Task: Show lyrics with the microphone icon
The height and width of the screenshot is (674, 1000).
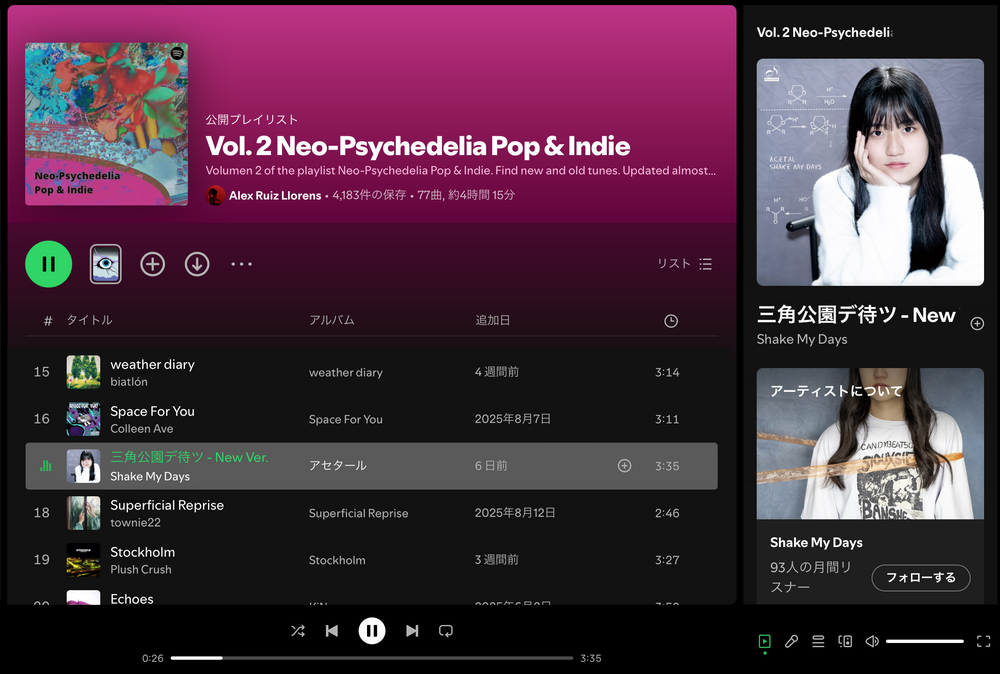Action: coord(791,641)
